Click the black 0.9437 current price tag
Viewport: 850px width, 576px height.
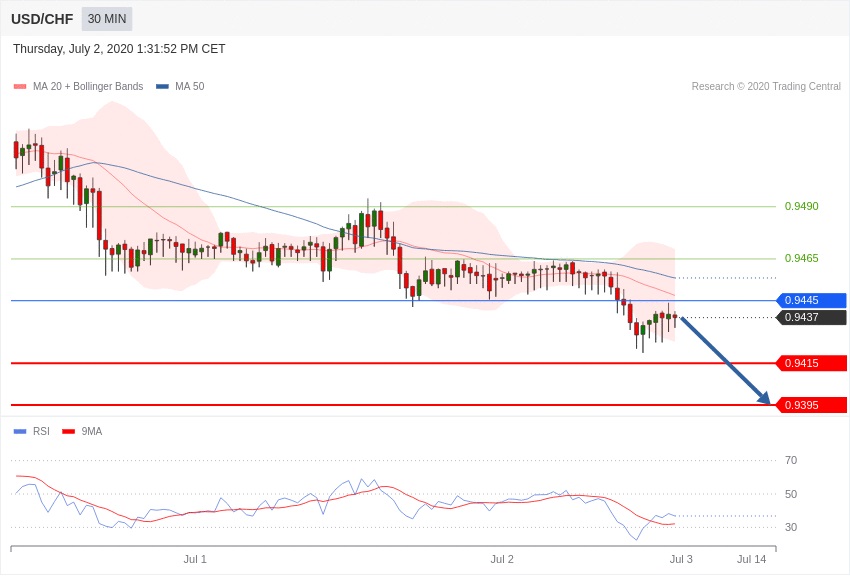(x=812, y=317)
